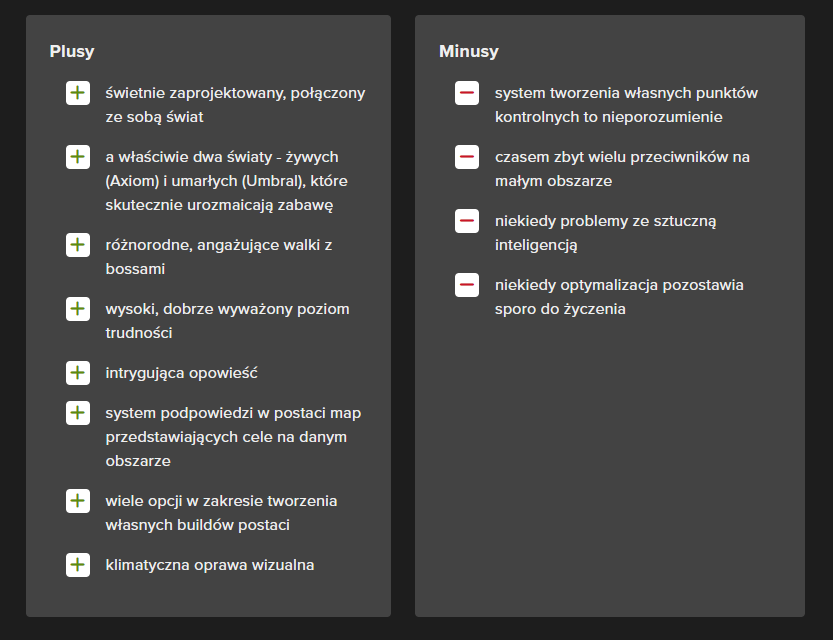Image resolution: width=833 pixels, height=640 pixels.
Task: Click minus icon next to 'czasem zbyt wielu przeciwników'
Action: pyautogui.click(x=467, y=157)
